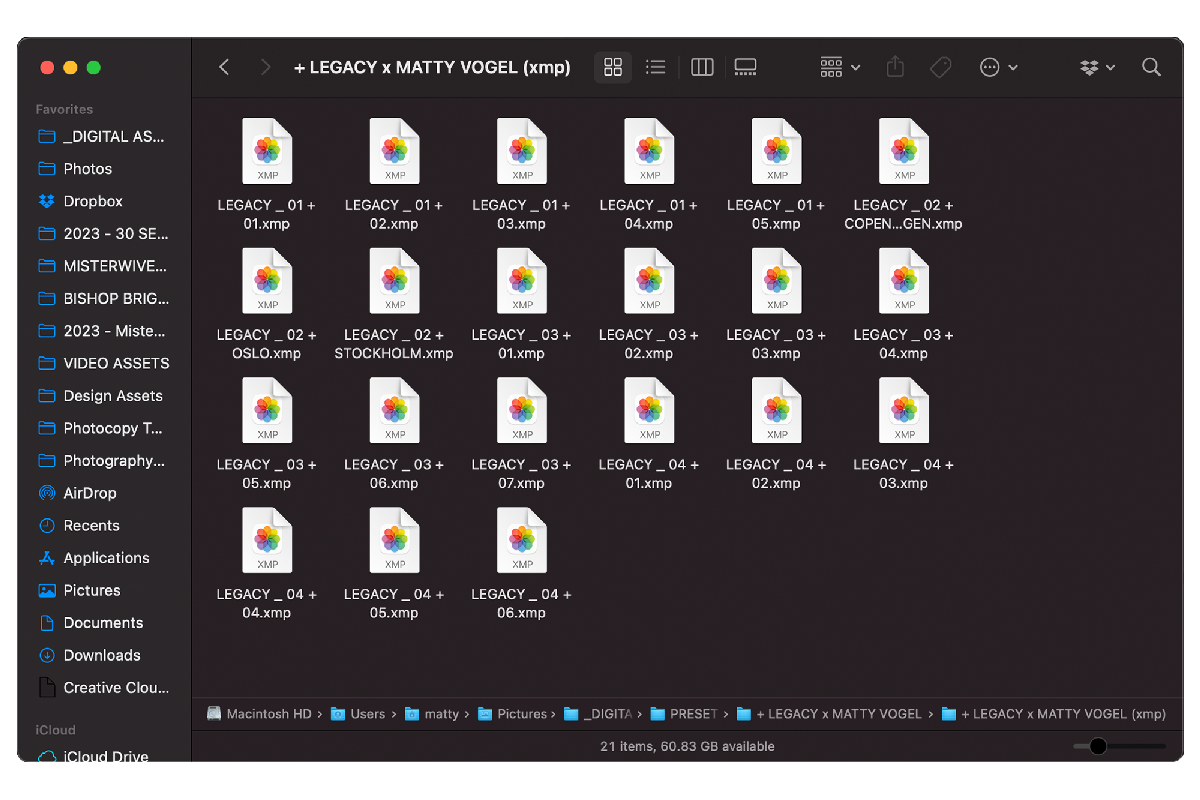Switch to gallery view
The image size is (1200, 800).
(745, 67)
